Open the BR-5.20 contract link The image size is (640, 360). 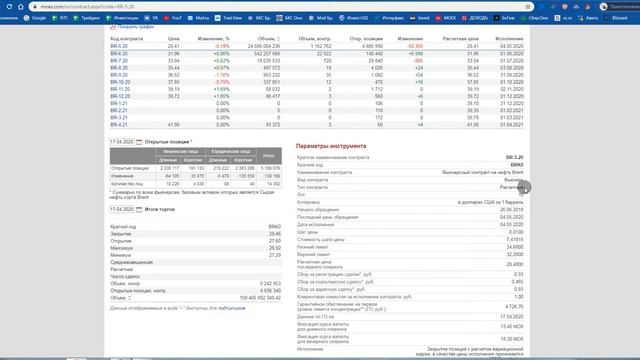(119, 46)
